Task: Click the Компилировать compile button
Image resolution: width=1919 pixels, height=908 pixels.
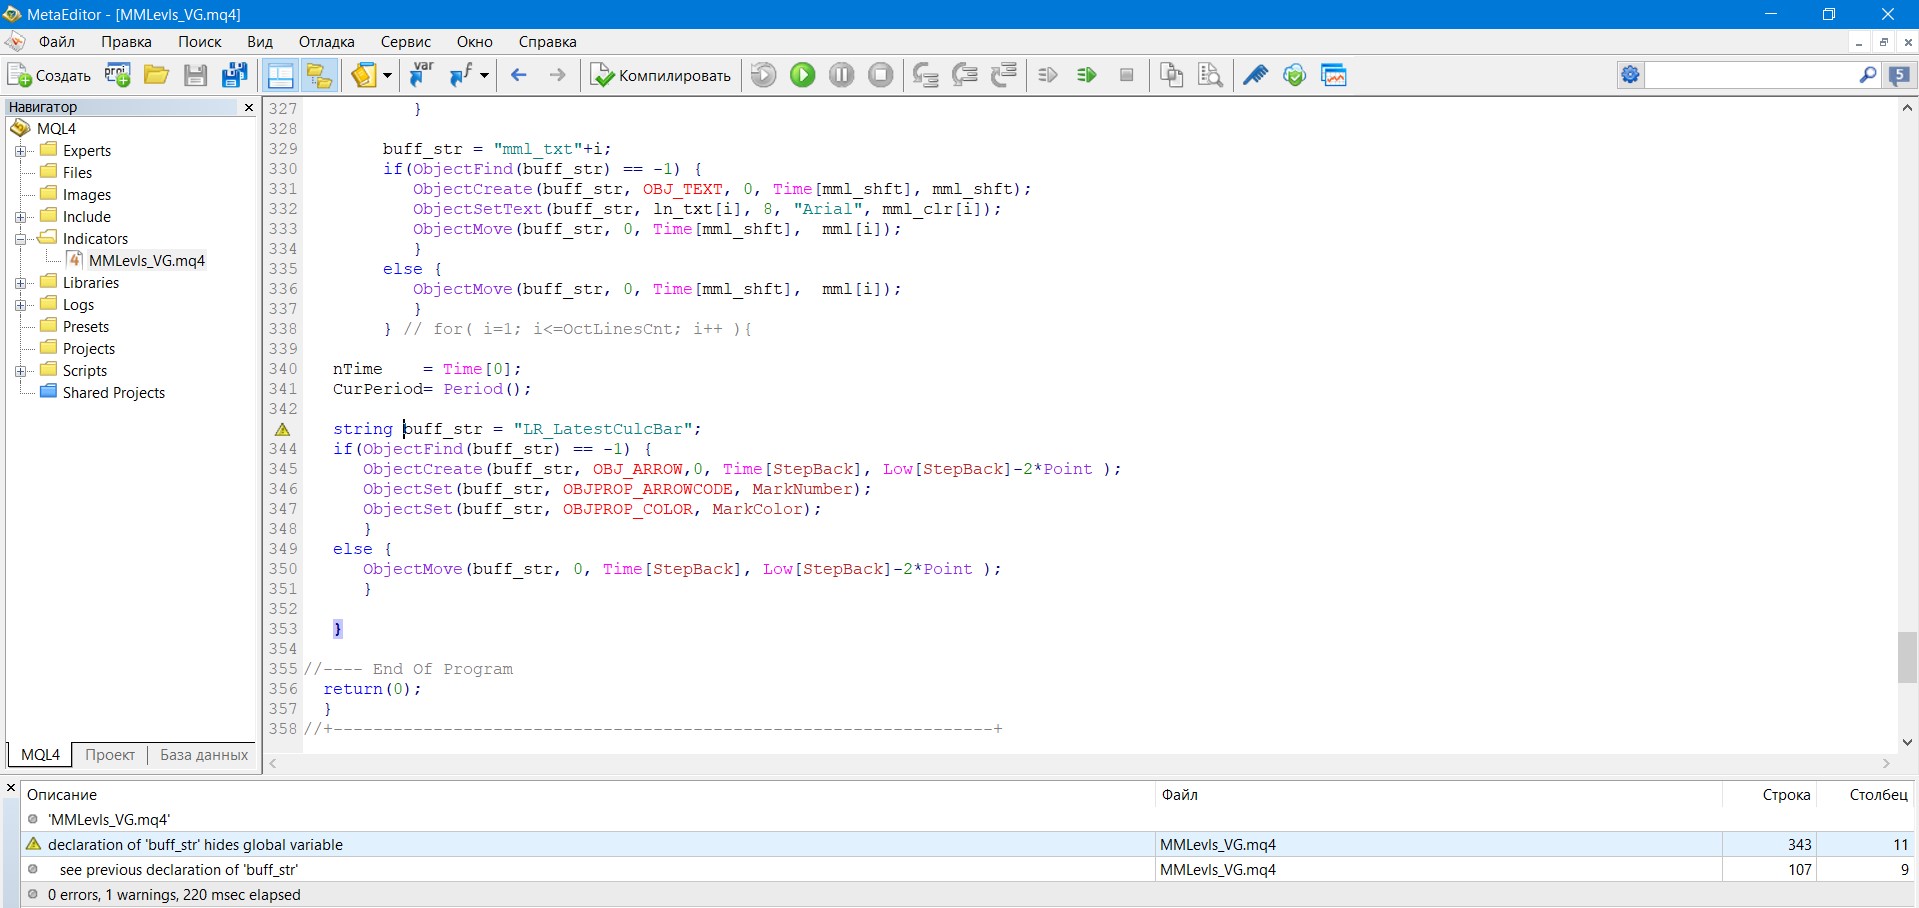Action: click(661, 75)
